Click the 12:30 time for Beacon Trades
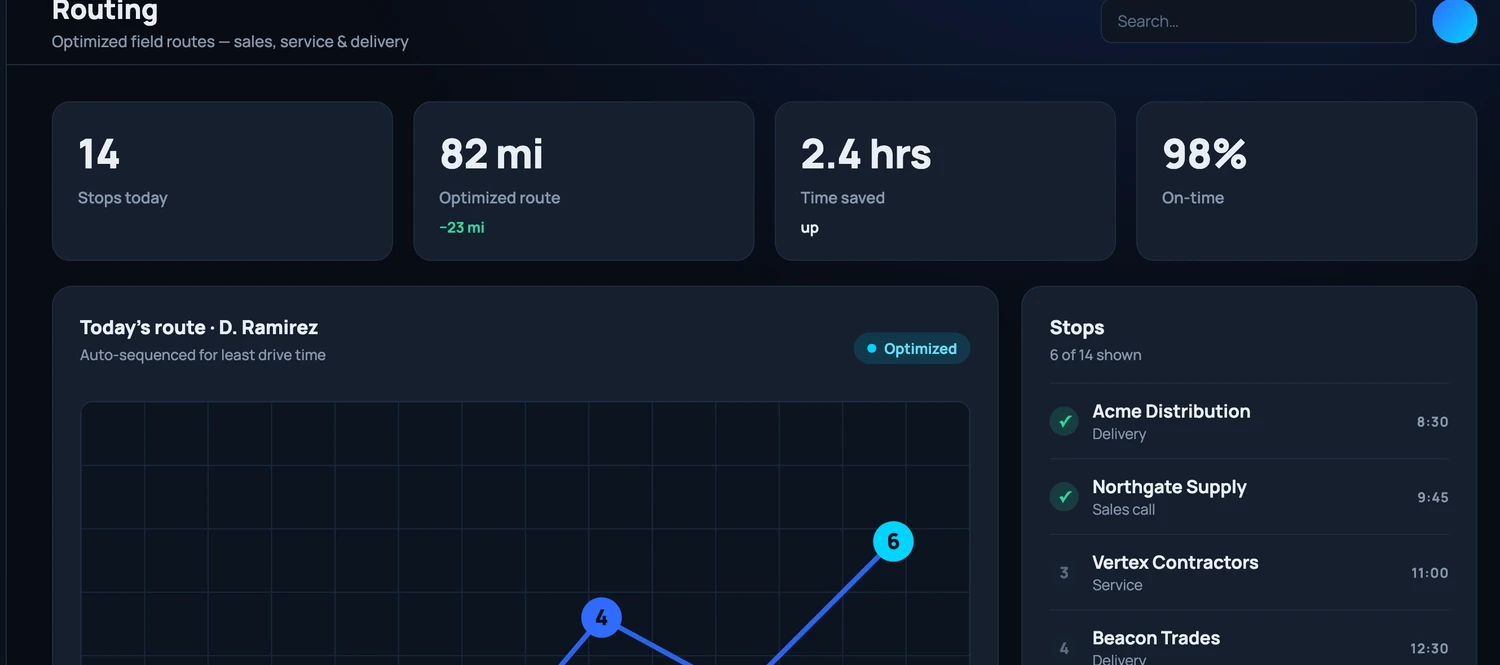Screen dimensions: 1500x665 (x=1429, y=649)
